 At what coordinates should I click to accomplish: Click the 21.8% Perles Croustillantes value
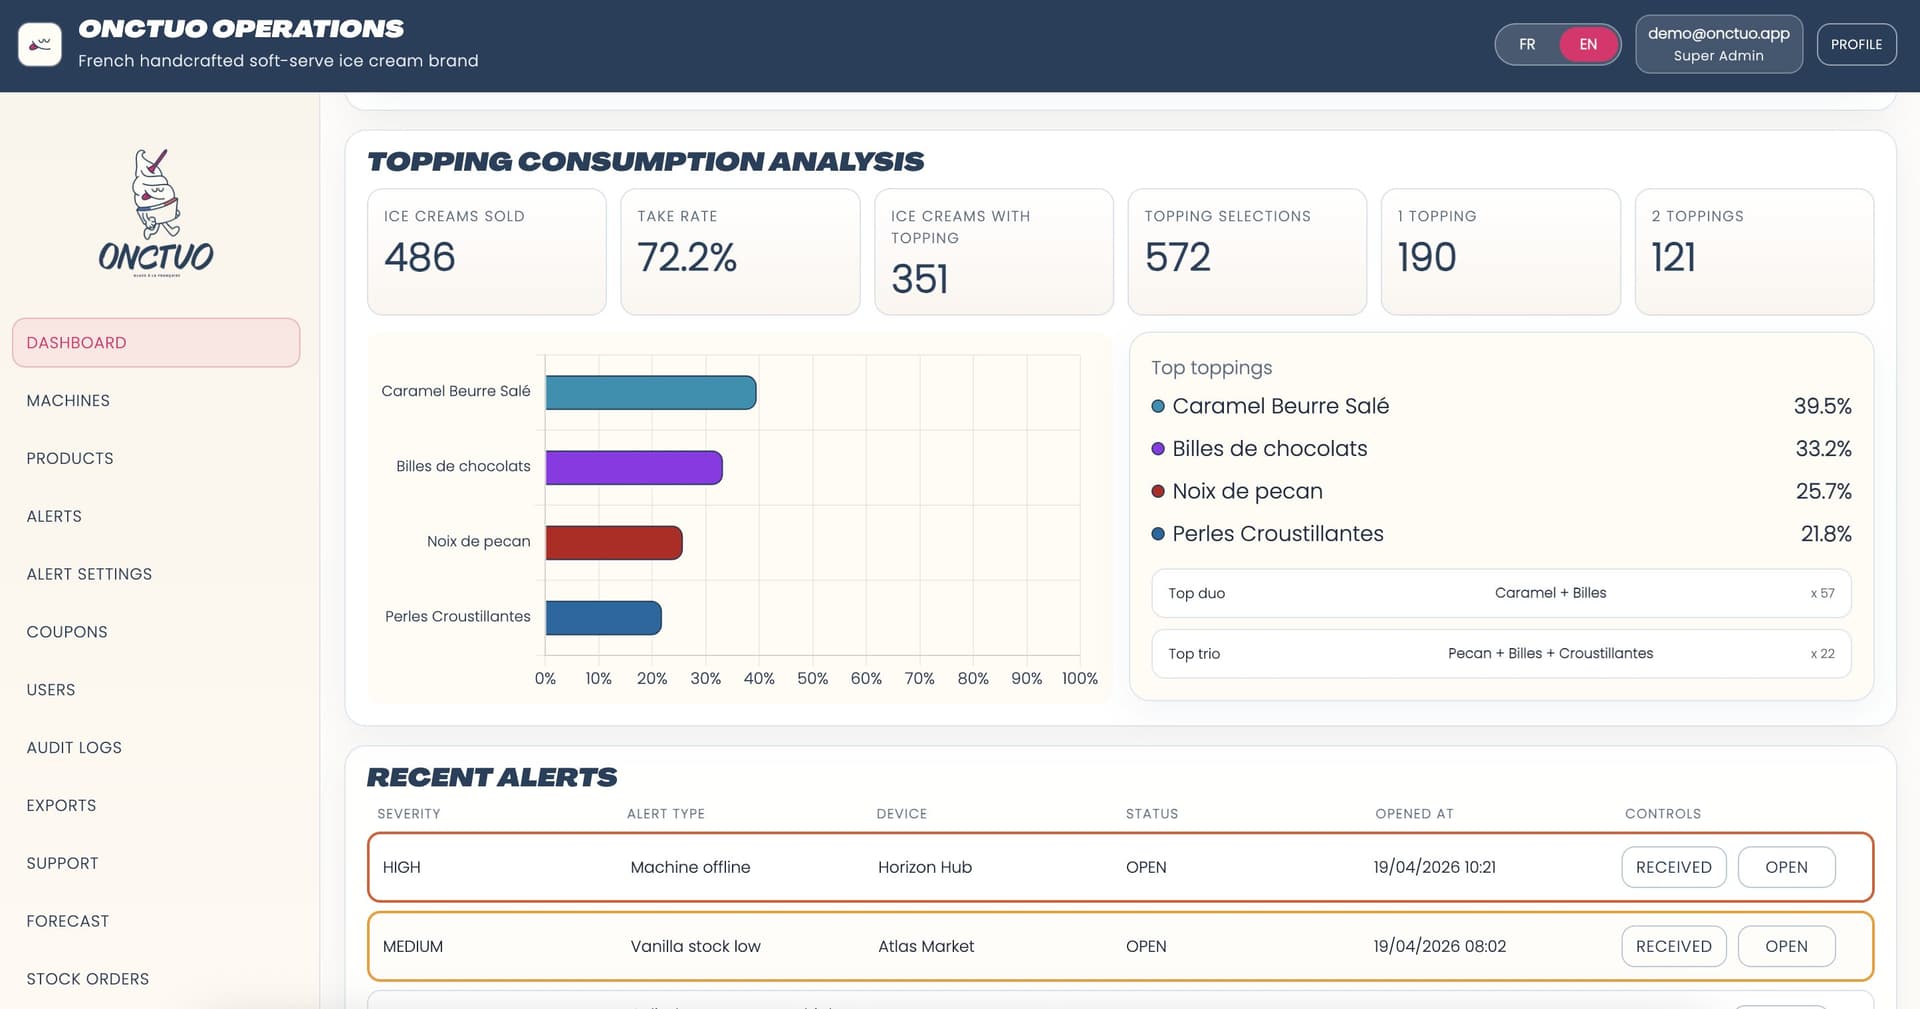click(1826, 534)
